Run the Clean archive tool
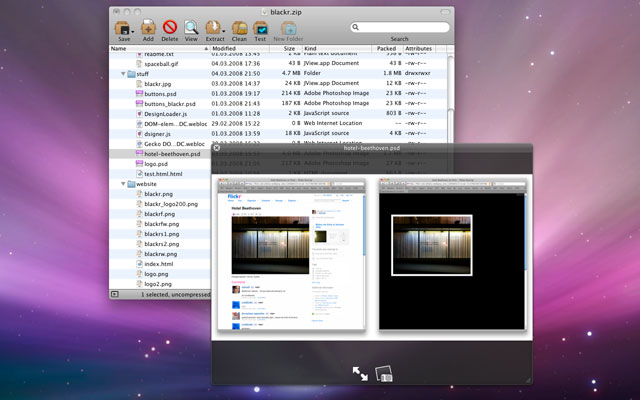Screen dimensions: 640x400 click(x=239, y=27)
